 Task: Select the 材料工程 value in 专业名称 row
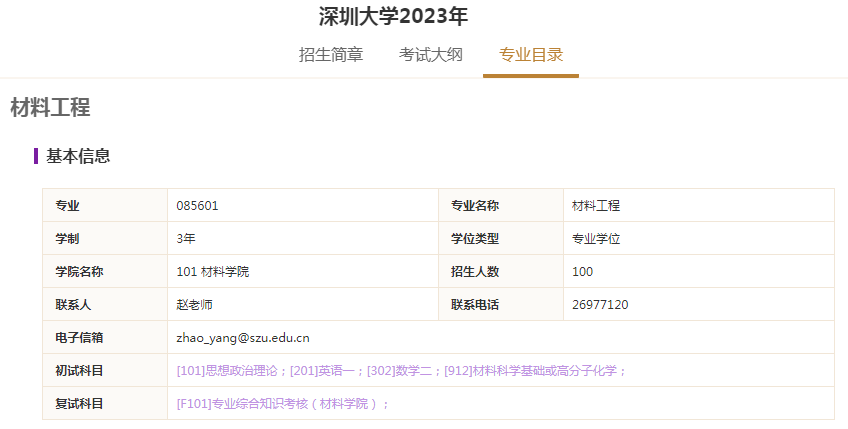pos(596,206)
